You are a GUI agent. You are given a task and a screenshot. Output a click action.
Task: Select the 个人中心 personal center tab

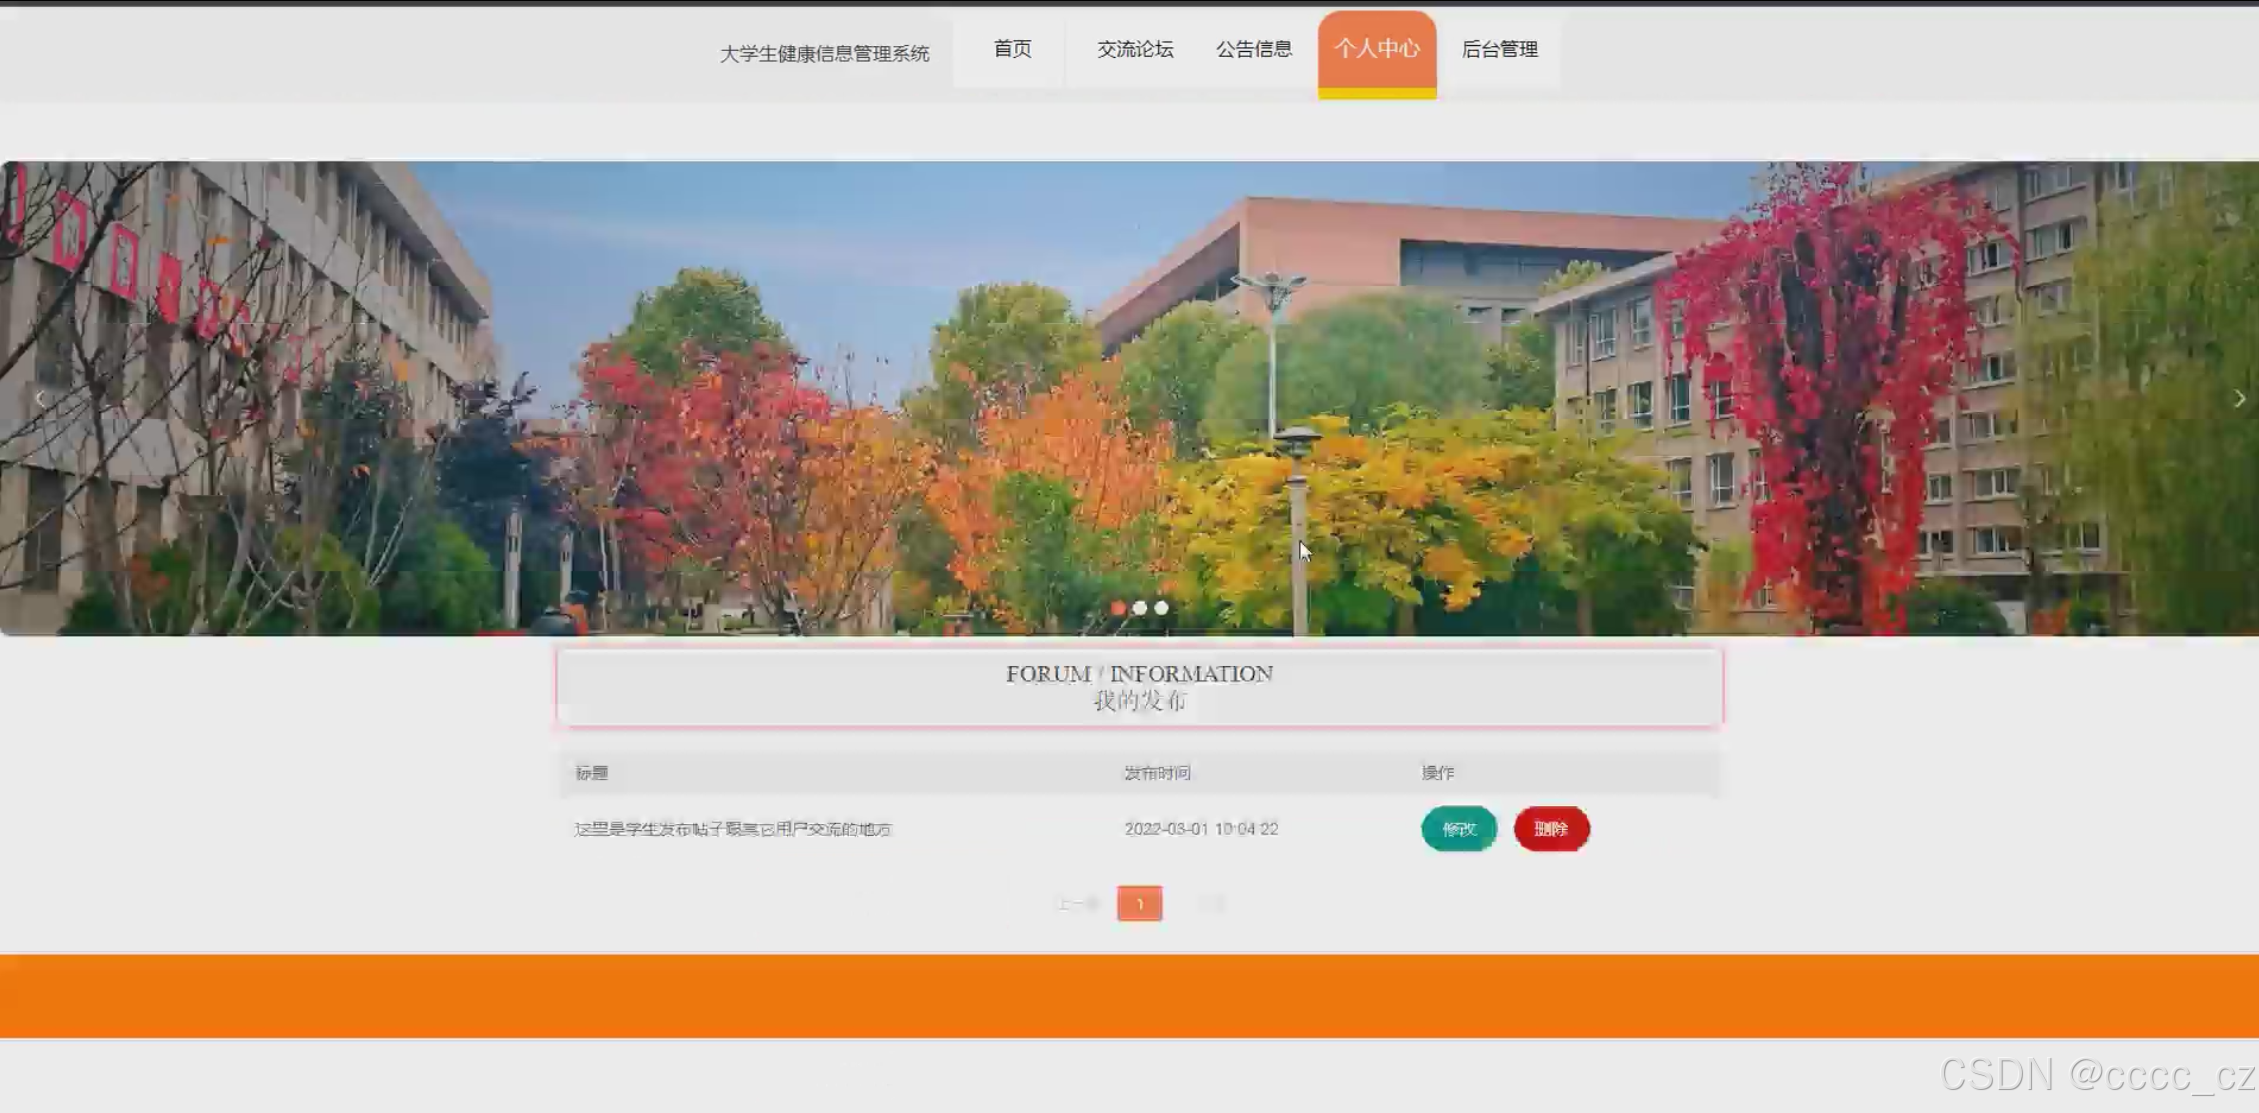tap(1376, 49)
